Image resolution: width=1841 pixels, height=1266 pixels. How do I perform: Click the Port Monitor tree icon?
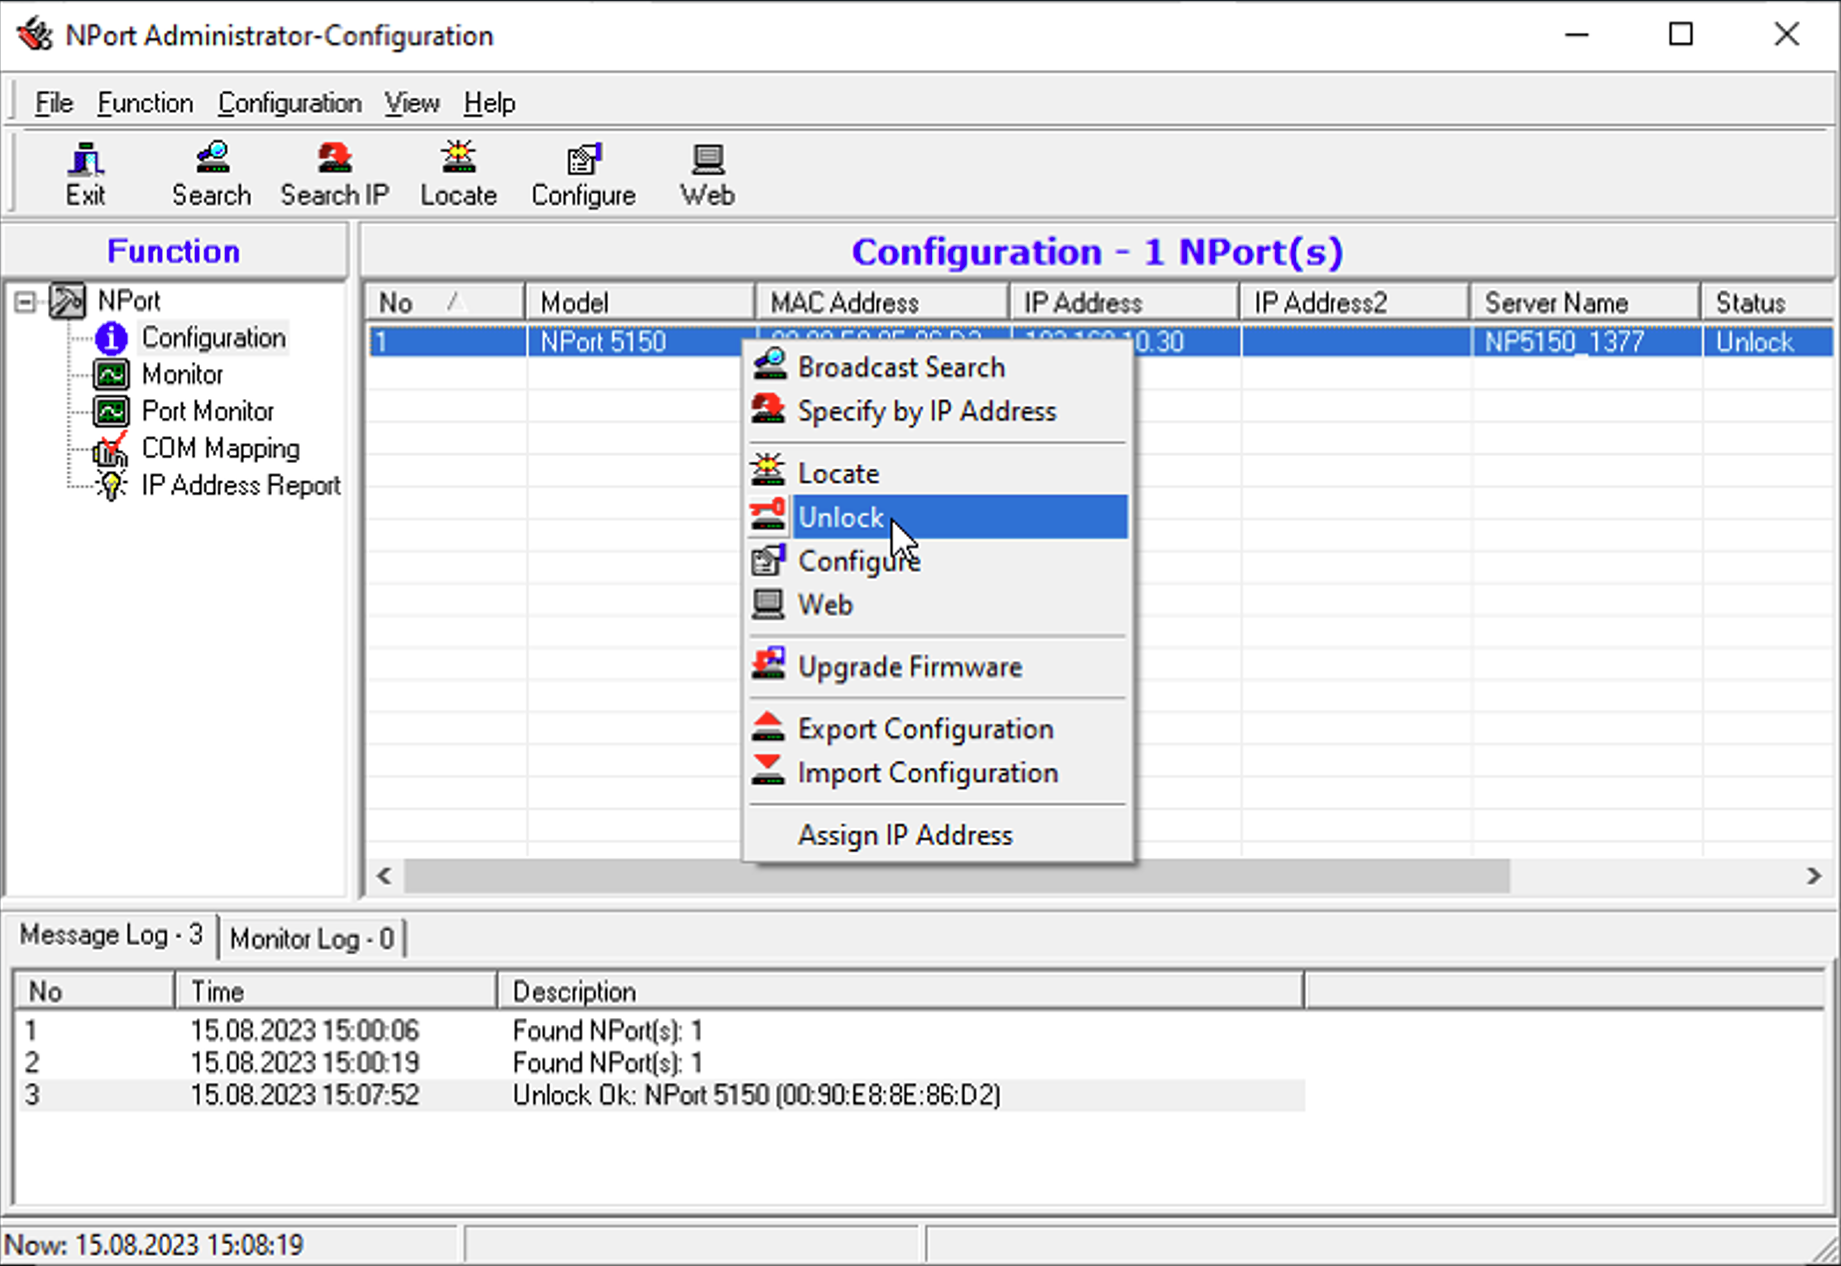[111, 412]
